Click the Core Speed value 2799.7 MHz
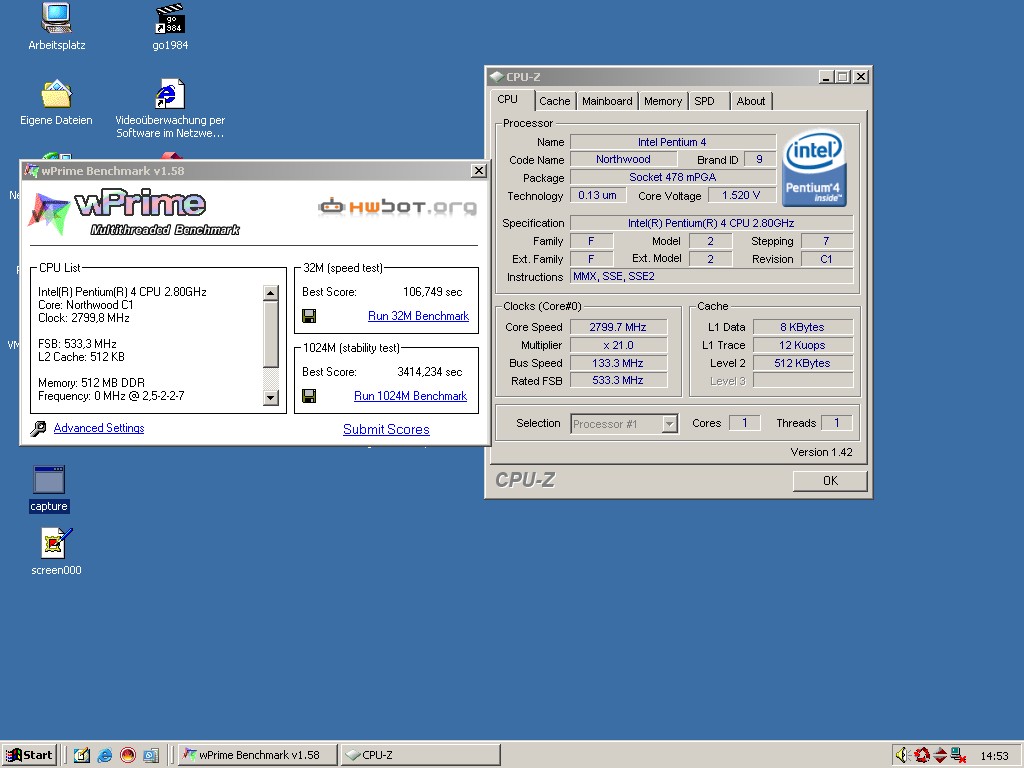The height and width of the screenshot is (768, 1024). click(x=618, y=327)
